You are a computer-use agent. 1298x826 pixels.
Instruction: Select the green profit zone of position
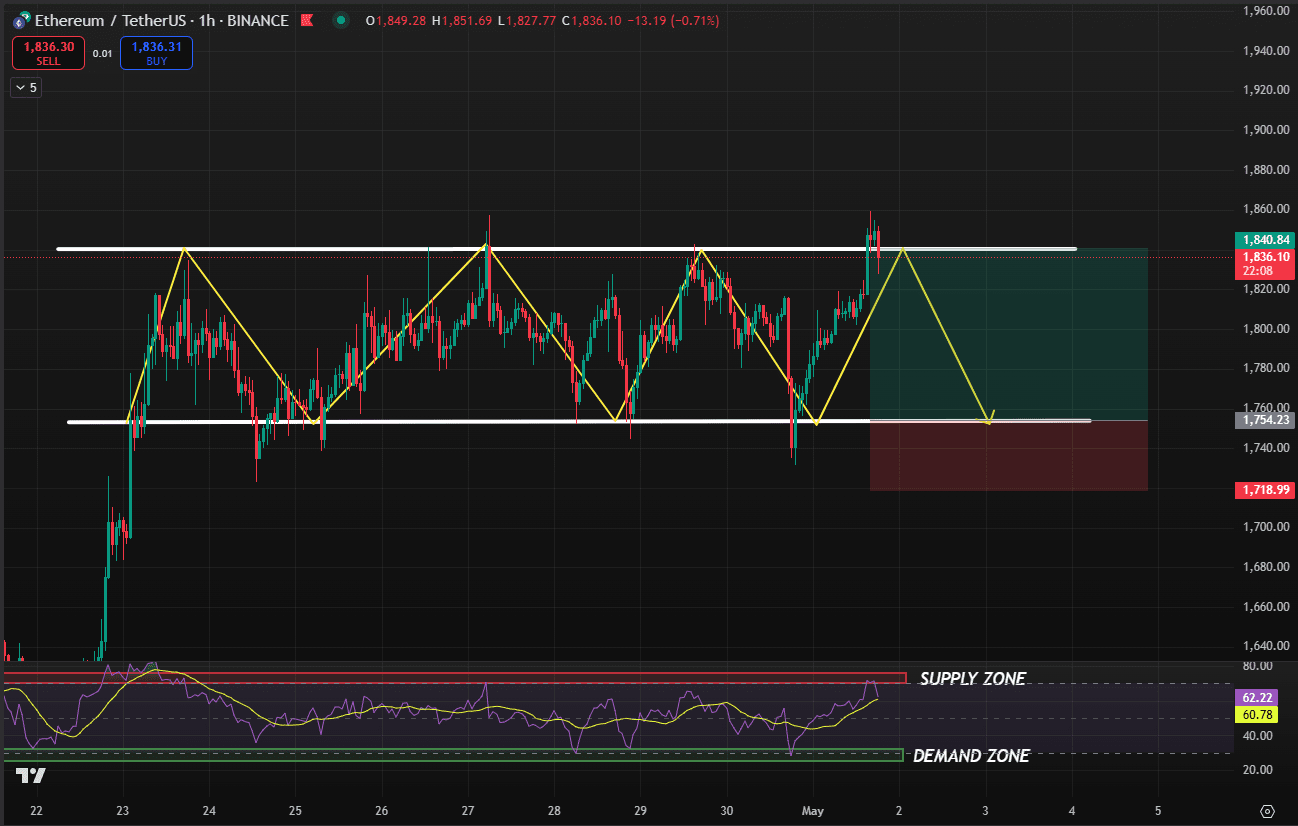coord(1008,334)
